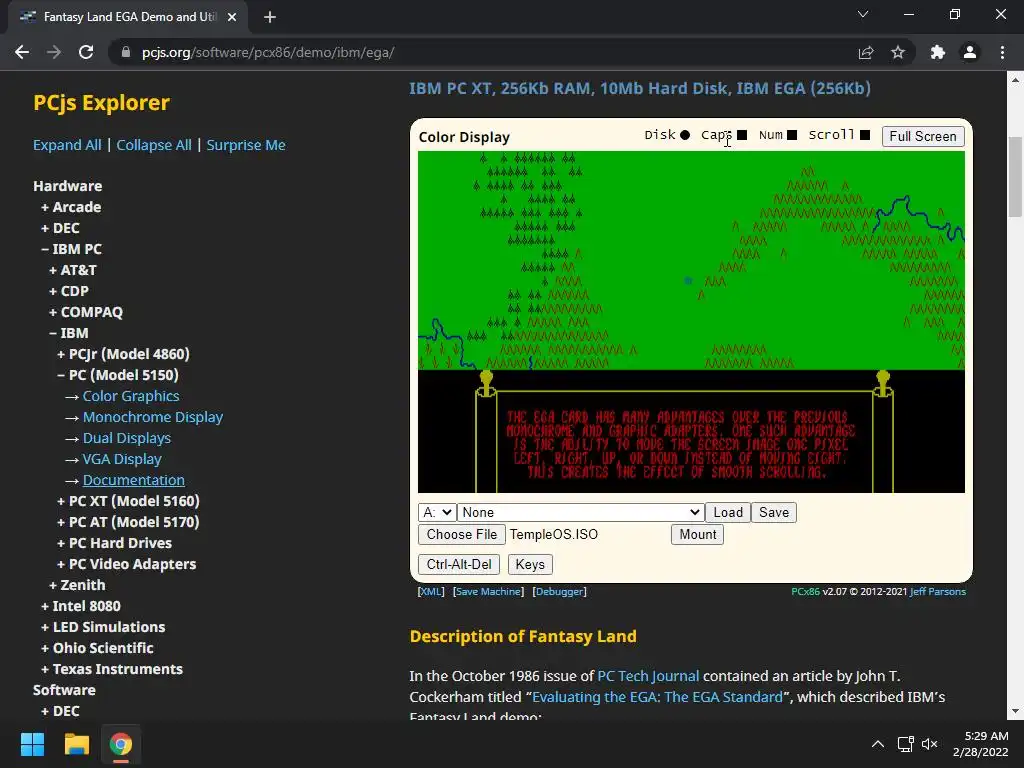Expand PC Video Adapters node

tap(126, 564)
